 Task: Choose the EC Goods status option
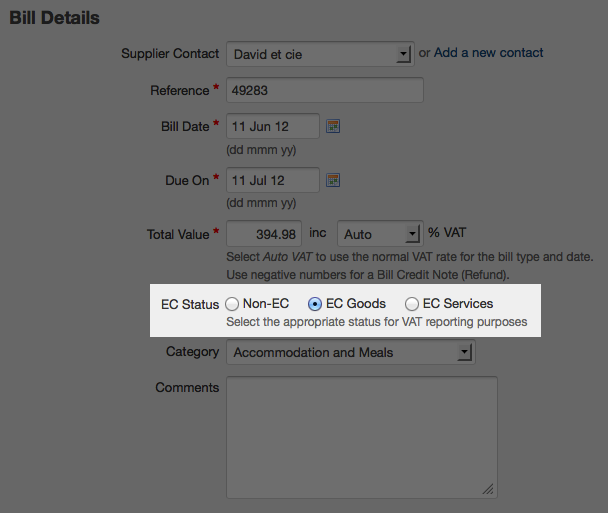(x=316, y=304)
